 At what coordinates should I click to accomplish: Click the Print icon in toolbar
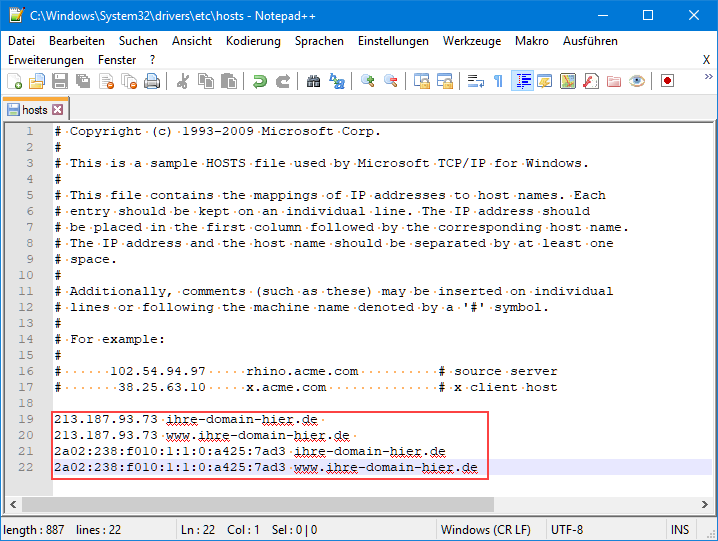(x=151, y=81)
